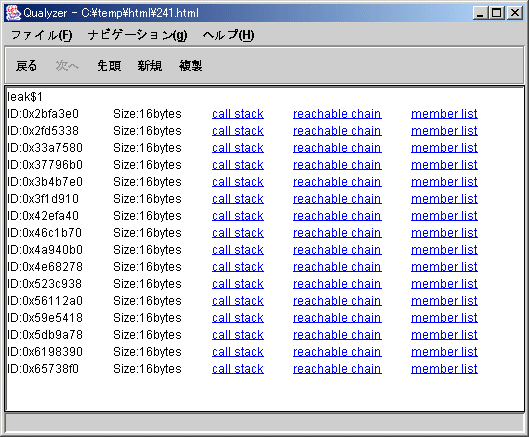The height and width of the screenshot is (437, 529).
Task: Open member list for ID:0x4e68278
Action: pyautogui.click(x=444, y=267)
